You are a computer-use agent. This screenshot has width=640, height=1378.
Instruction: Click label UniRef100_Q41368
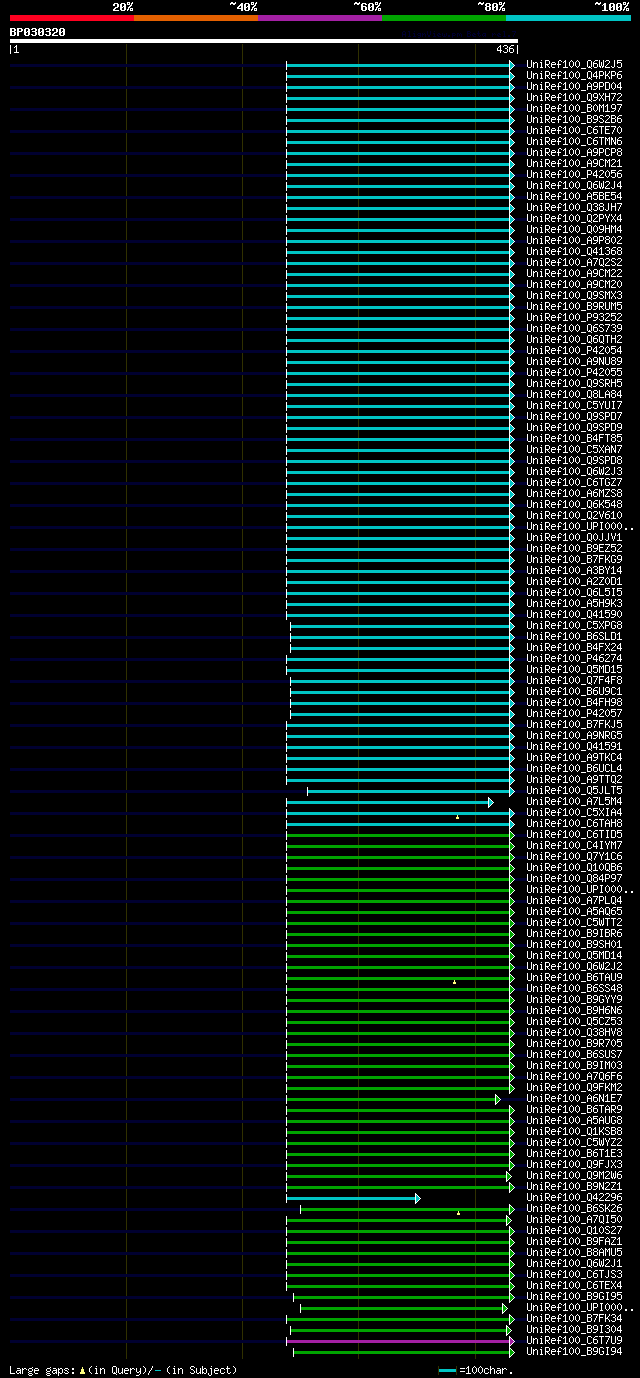[x=574, y=251]
